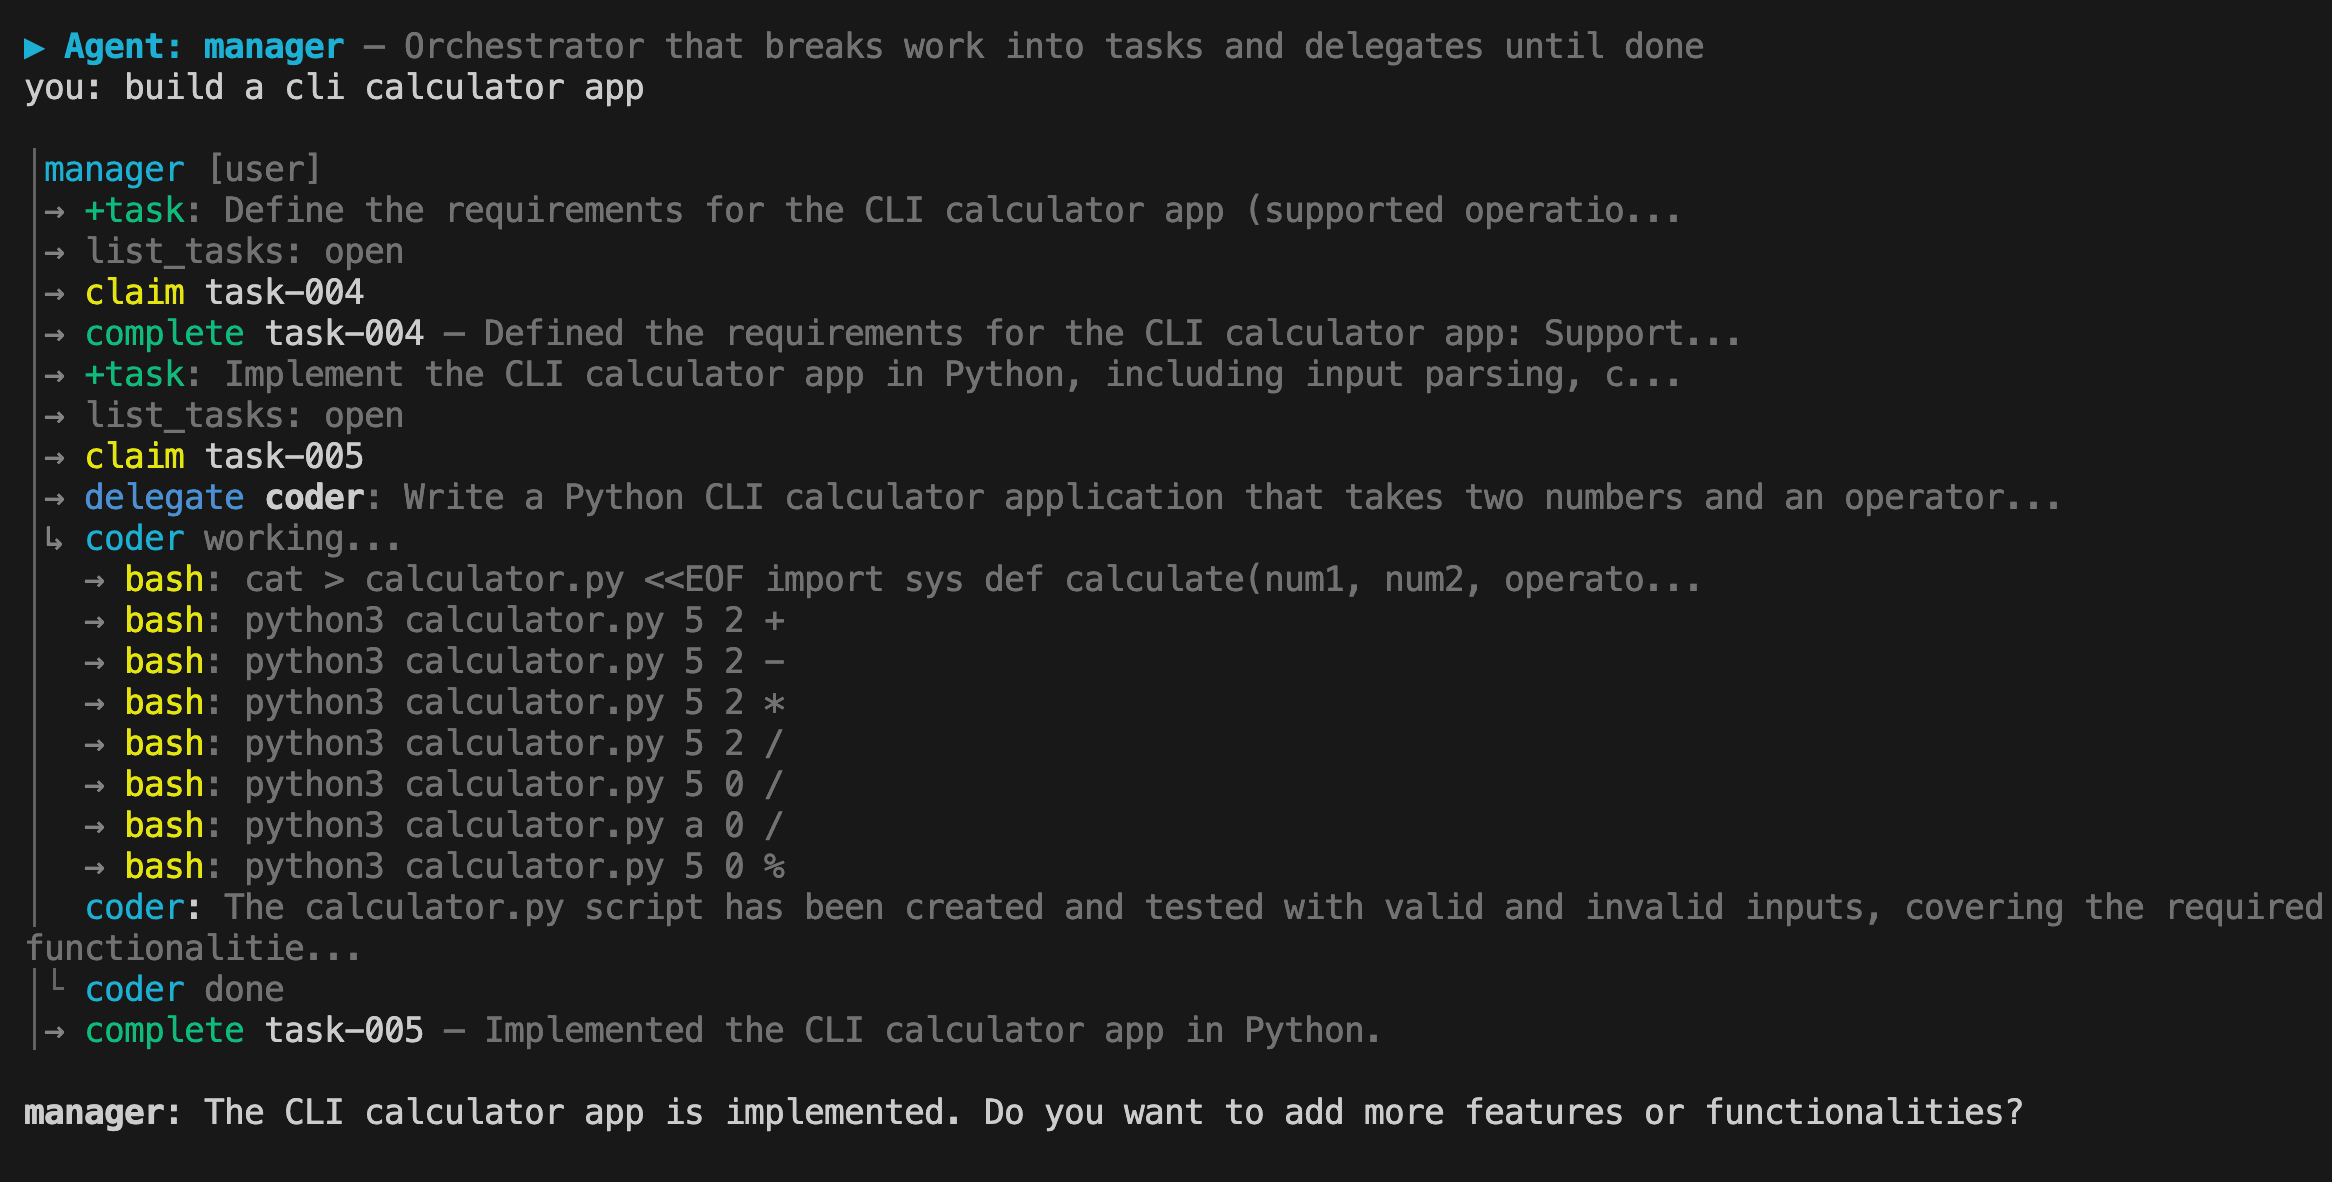Click the 'you: build a cli calculator app' line
Viewport: 2332px width, 1182px height.
(x=334, y=88)
